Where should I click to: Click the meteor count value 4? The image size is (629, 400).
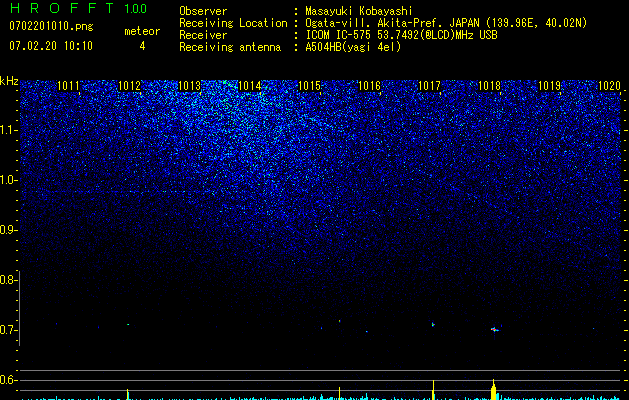point(142,46)
